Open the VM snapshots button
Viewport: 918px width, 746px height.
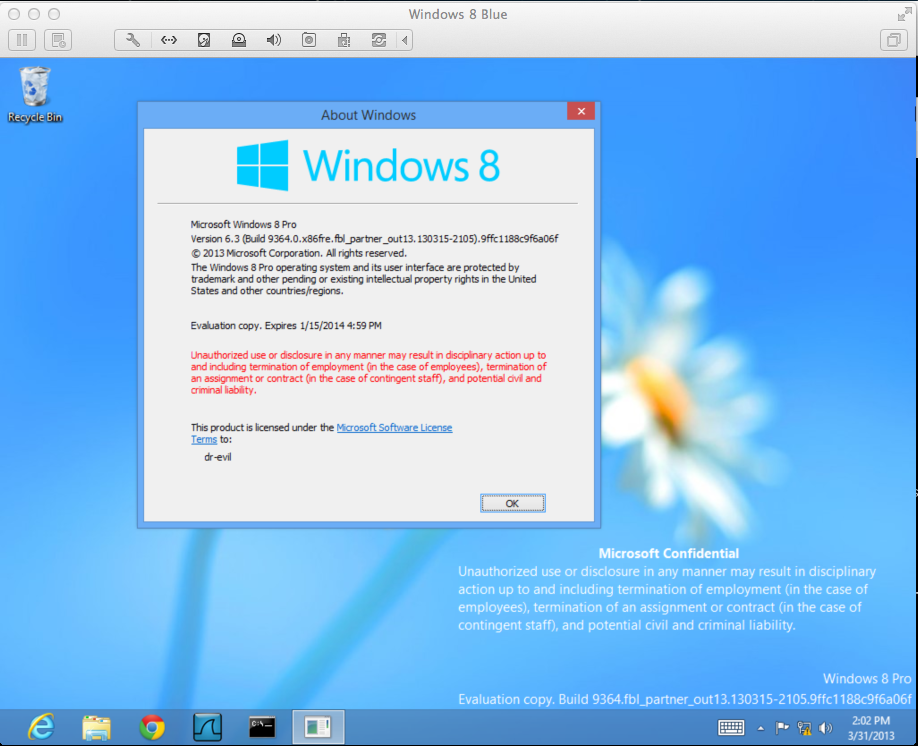pos(58,40)
